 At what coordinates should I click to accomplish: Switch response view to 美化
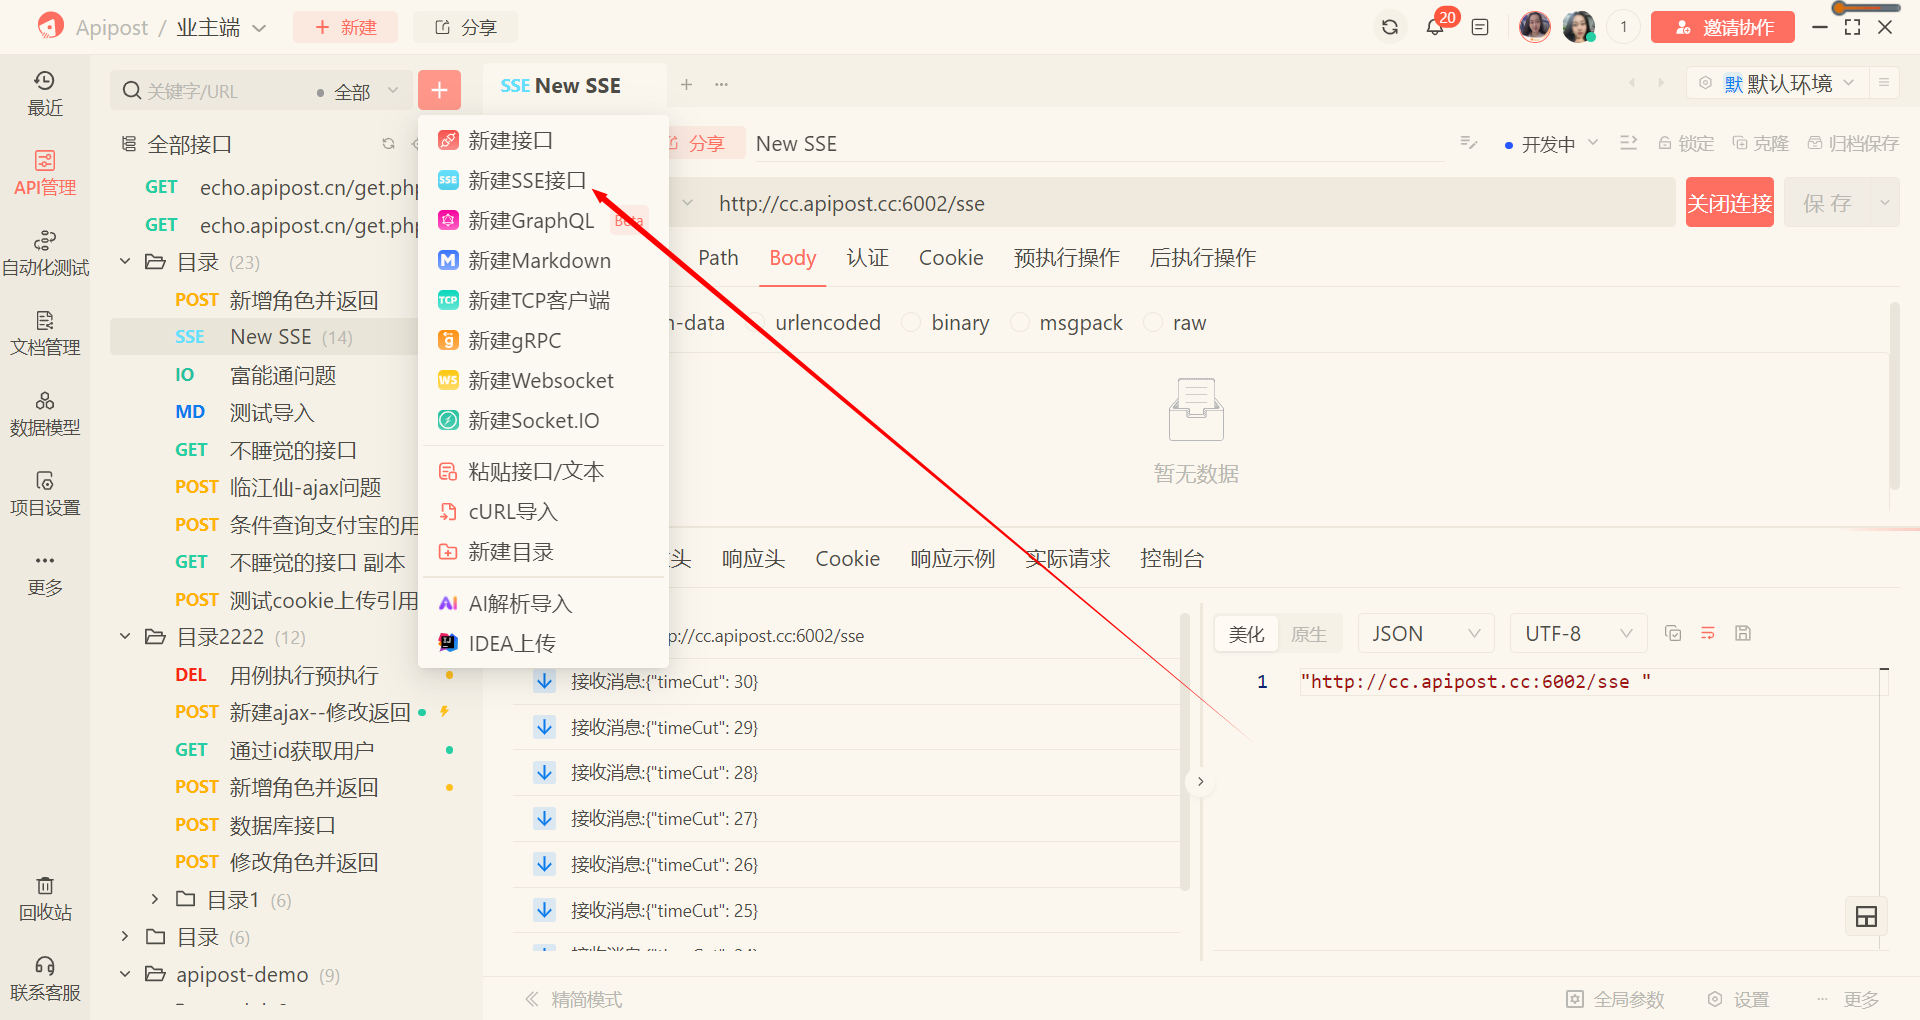1246,634
